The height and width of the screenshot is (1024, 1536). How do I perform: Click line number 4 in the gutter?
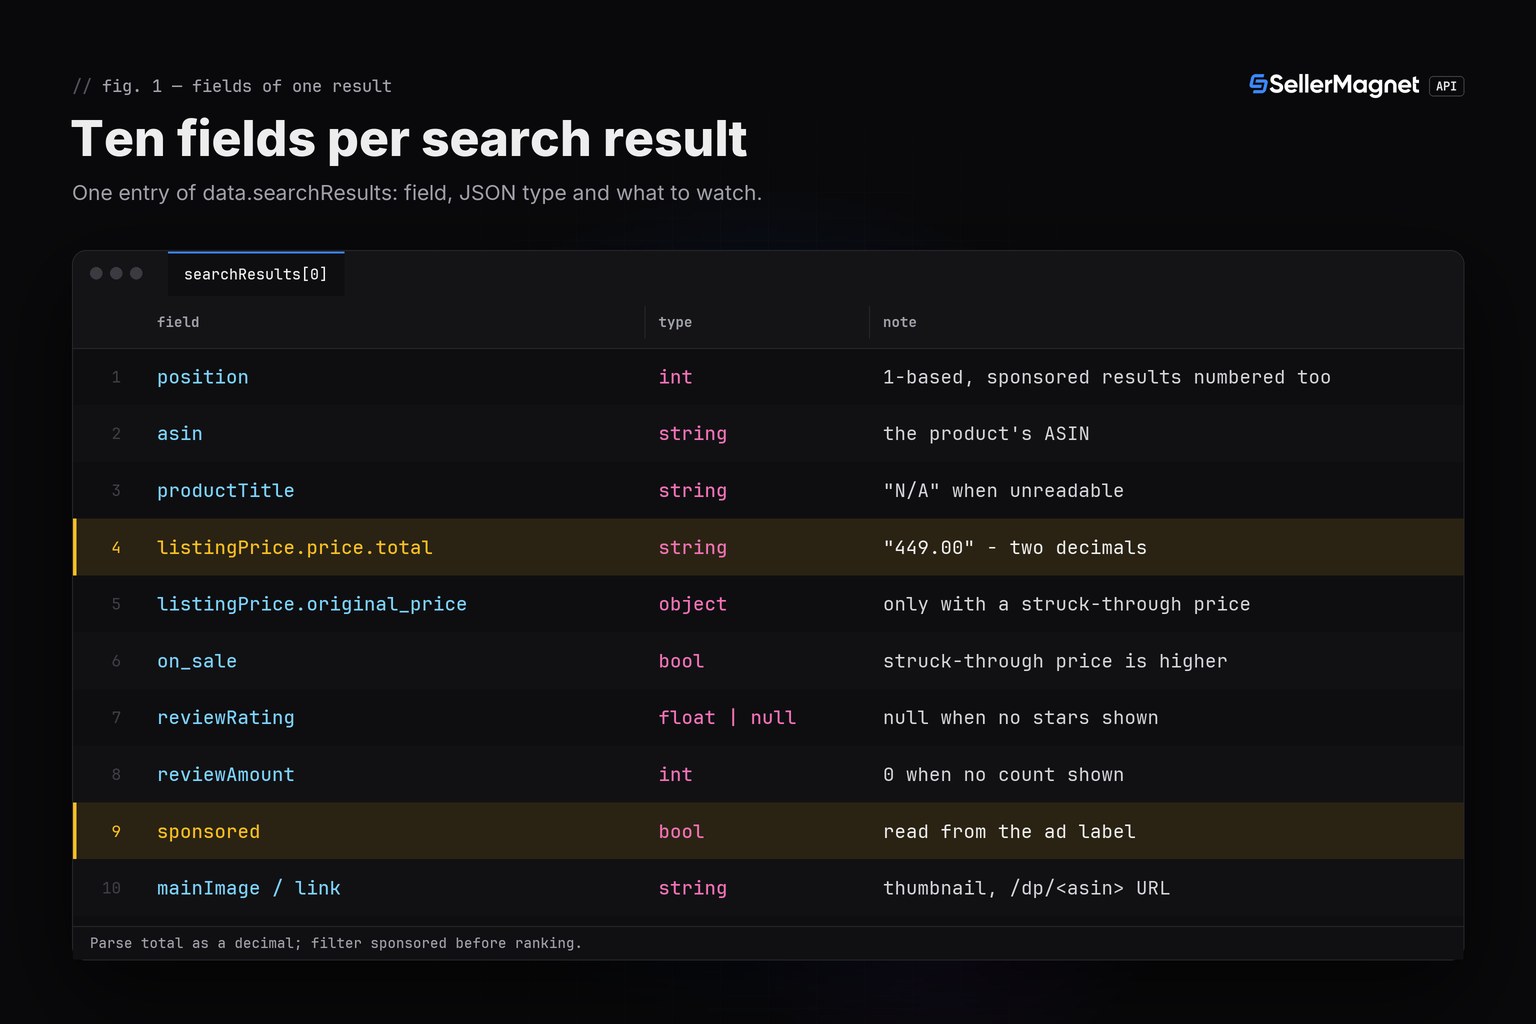pyautogui.click(x=116, y=548)
